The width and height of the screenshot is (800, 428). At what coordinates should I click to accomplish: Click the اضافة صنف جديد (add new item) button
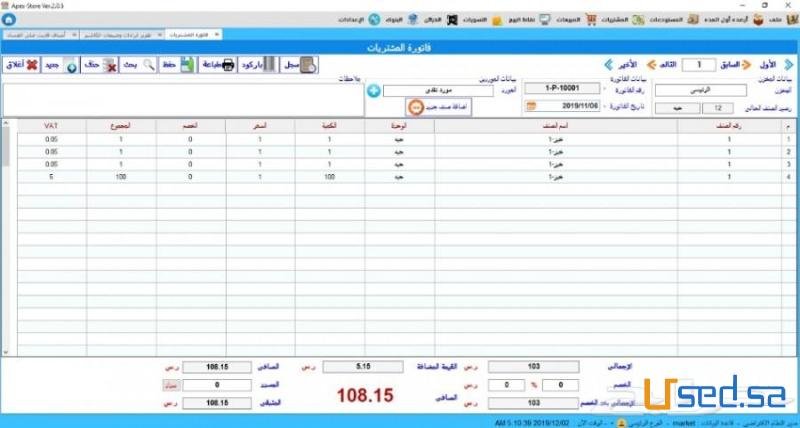click(439, 108)
